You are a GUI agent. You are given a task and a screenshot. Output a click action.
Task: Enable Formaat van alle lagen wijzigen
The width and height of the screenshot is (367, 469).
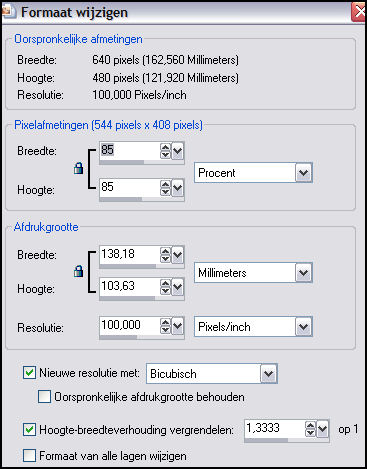pyautogui.click(x=29, y=455)
